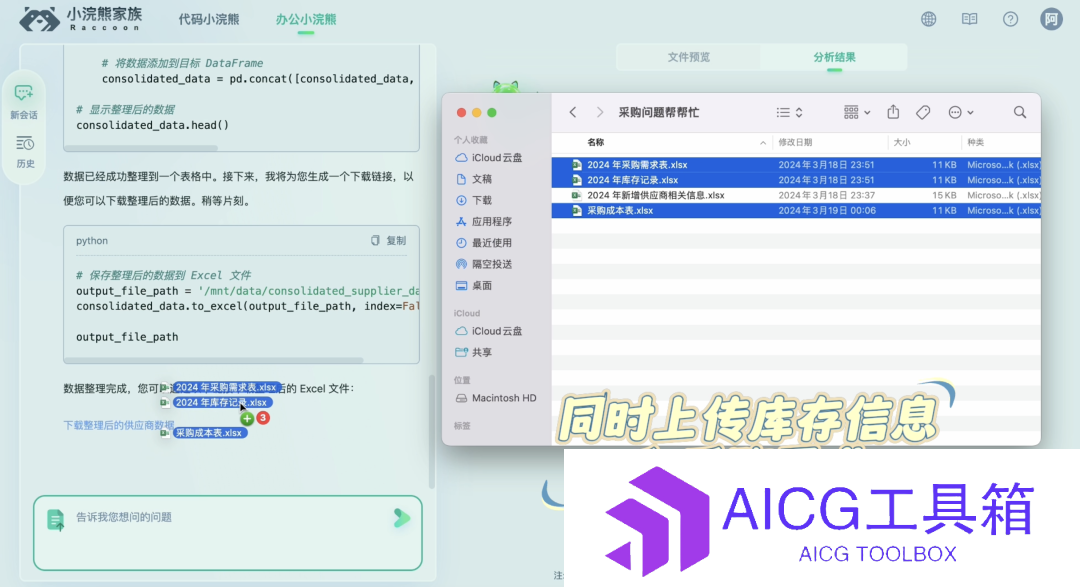Copy the python code block (复制)
The height and width of the screenshot is (587, 1080).
point(388,240)
